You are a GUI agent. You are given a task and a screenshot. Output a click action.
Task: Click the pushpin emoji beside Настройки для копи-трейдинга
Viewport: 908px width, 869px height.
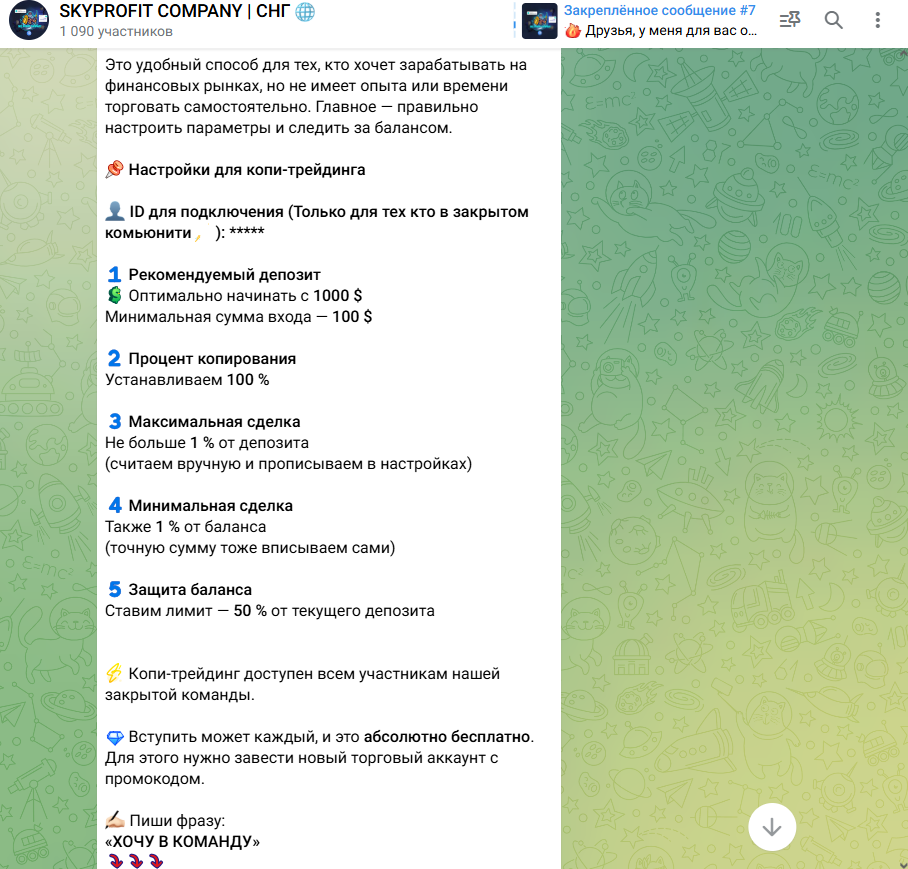click(115, 170)
